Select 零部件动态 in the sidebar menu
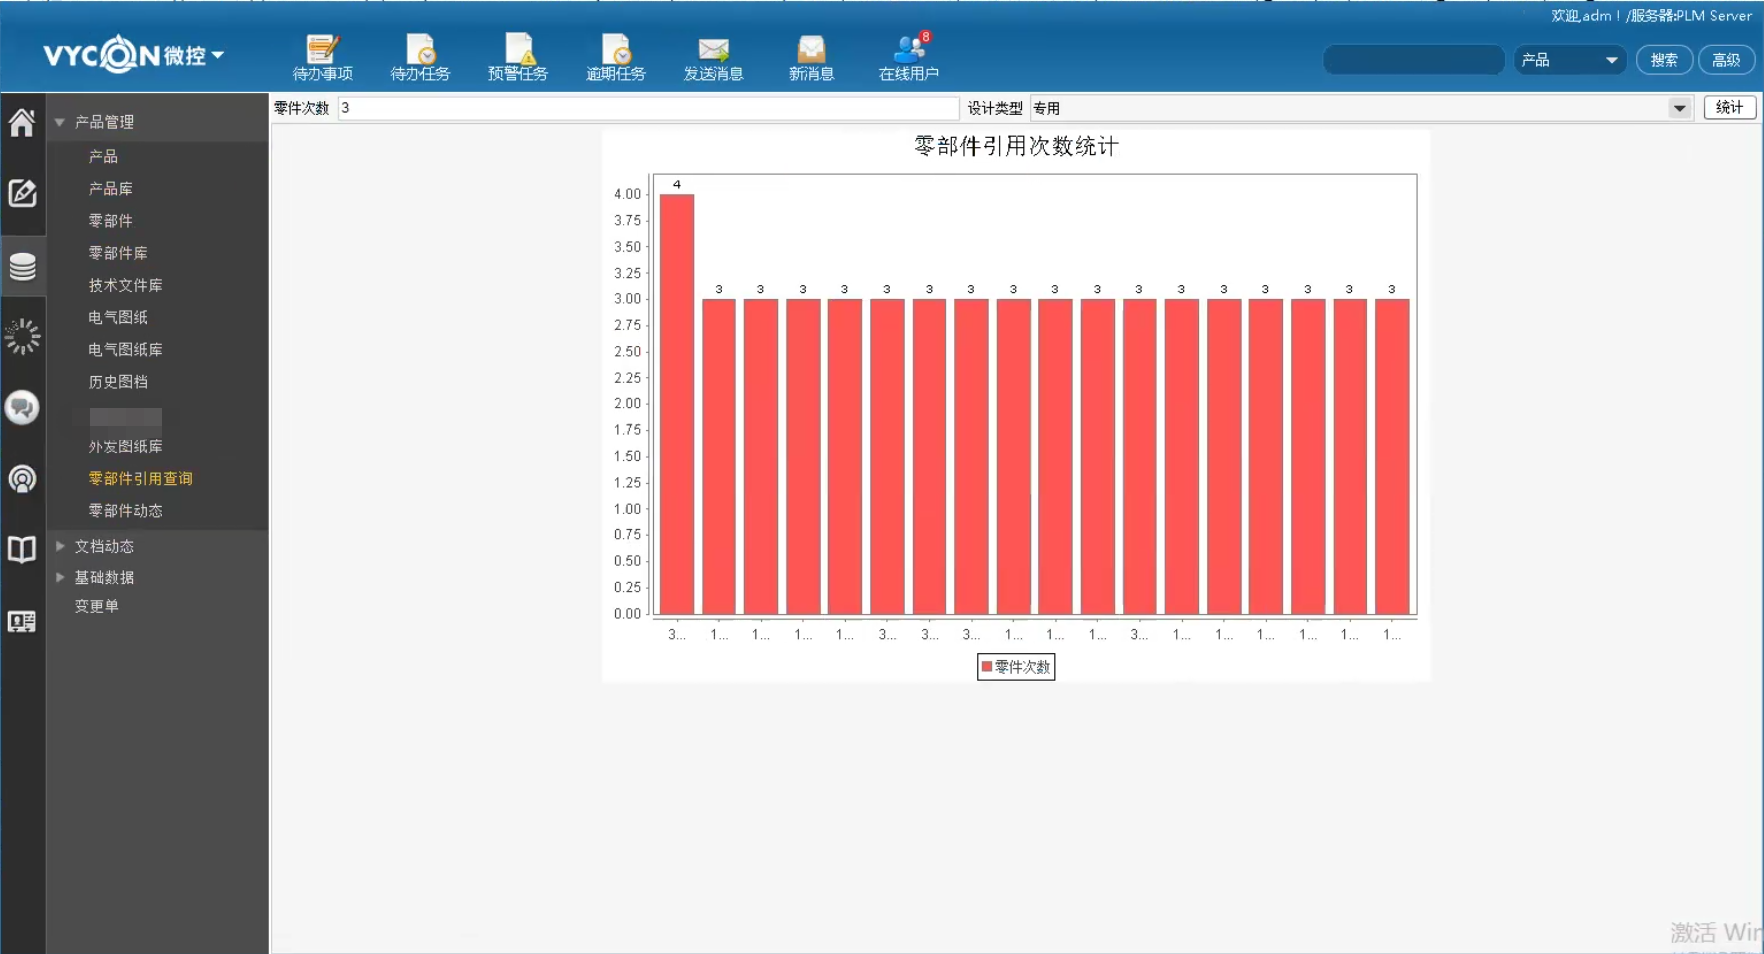The height and width of the screenshot is (954, 1764). [125, 510]
